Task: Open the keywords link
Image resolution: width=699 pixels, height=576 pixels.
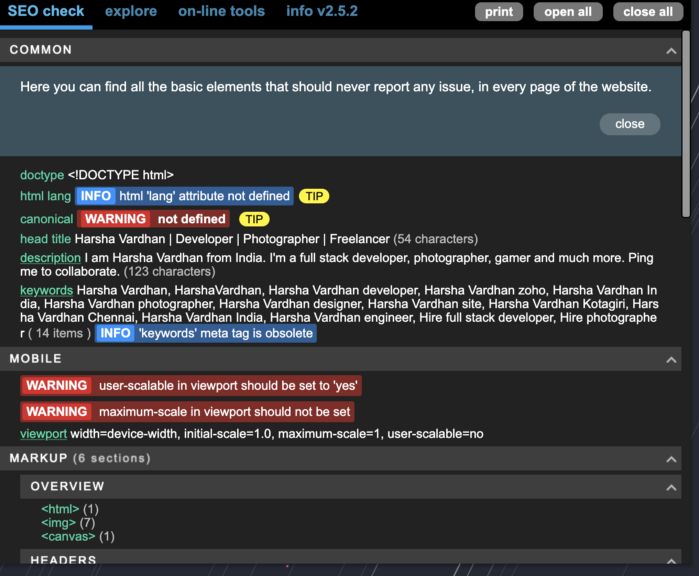Action: pyautogui.click(x=46, y=290)
